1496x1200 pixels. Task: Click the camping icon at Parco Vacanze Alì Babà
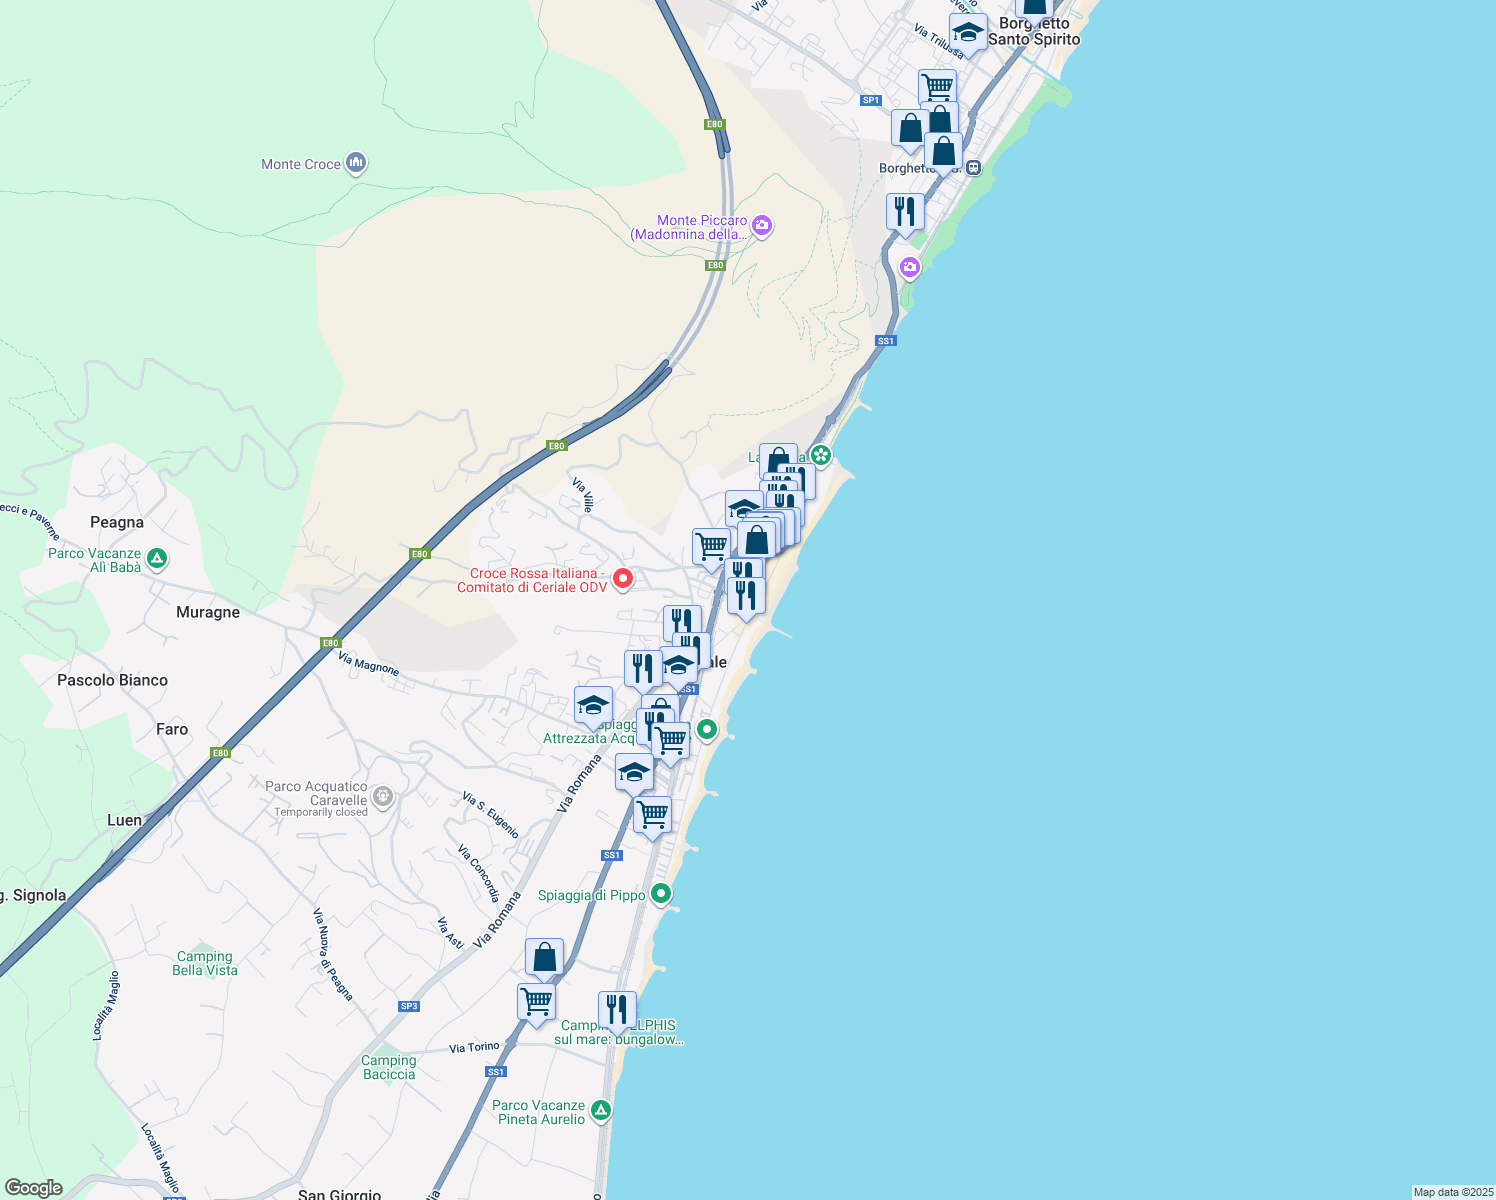(155, 558)
